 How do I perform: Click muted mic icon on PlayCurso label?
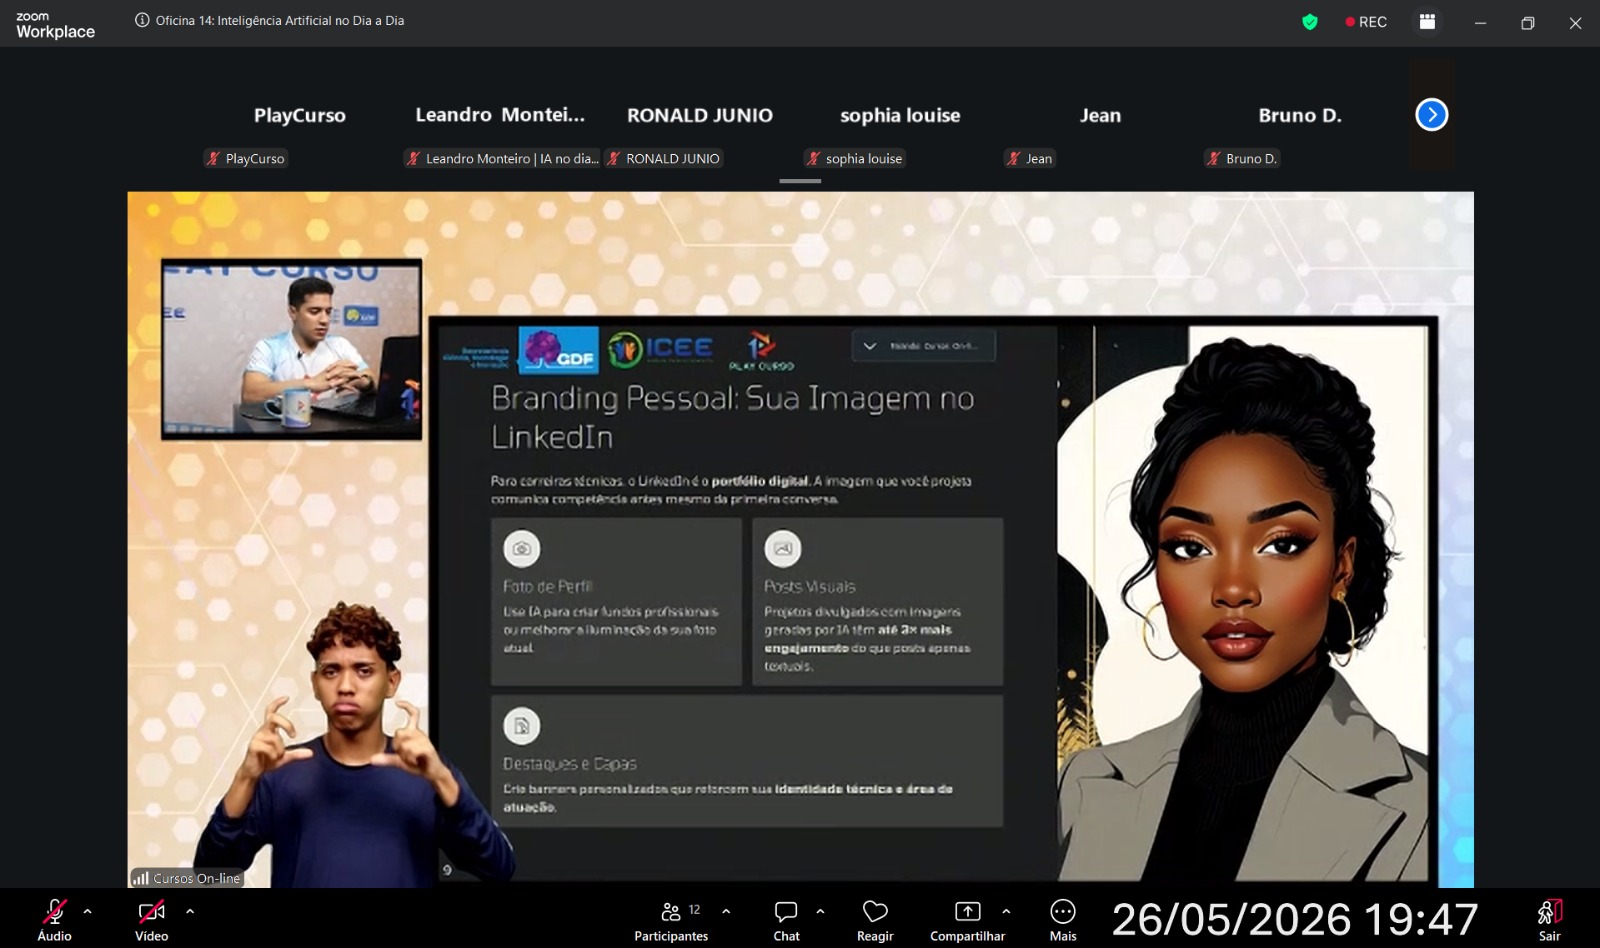[213, 158]
